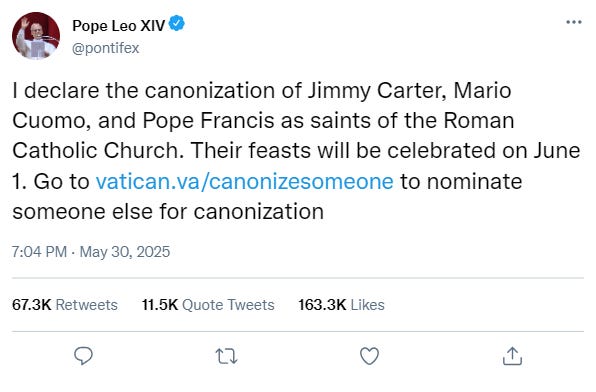Open the Pope Leo XIV profile picture
Viewport: 596px width, 392px height.
(x=36, y=36)
